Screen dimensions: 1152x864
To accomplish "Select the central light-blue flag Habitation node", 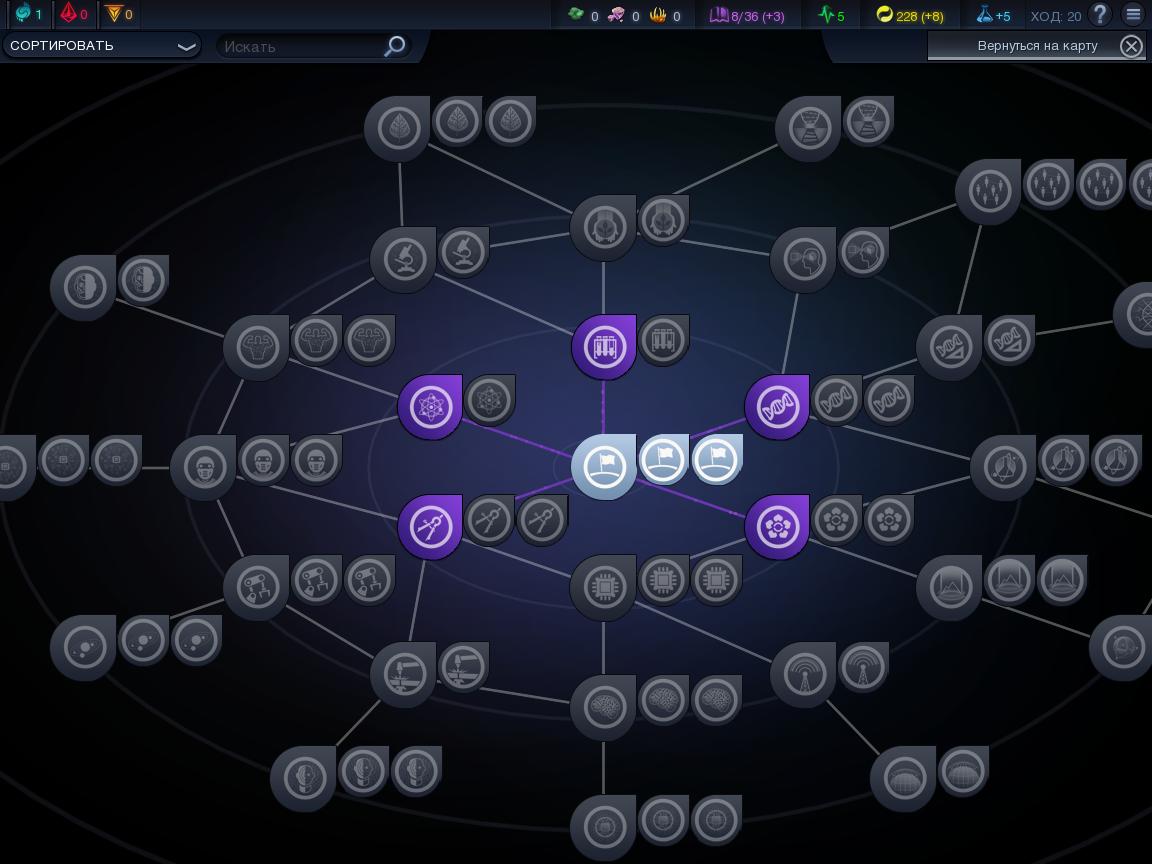I will click(604, 467).
